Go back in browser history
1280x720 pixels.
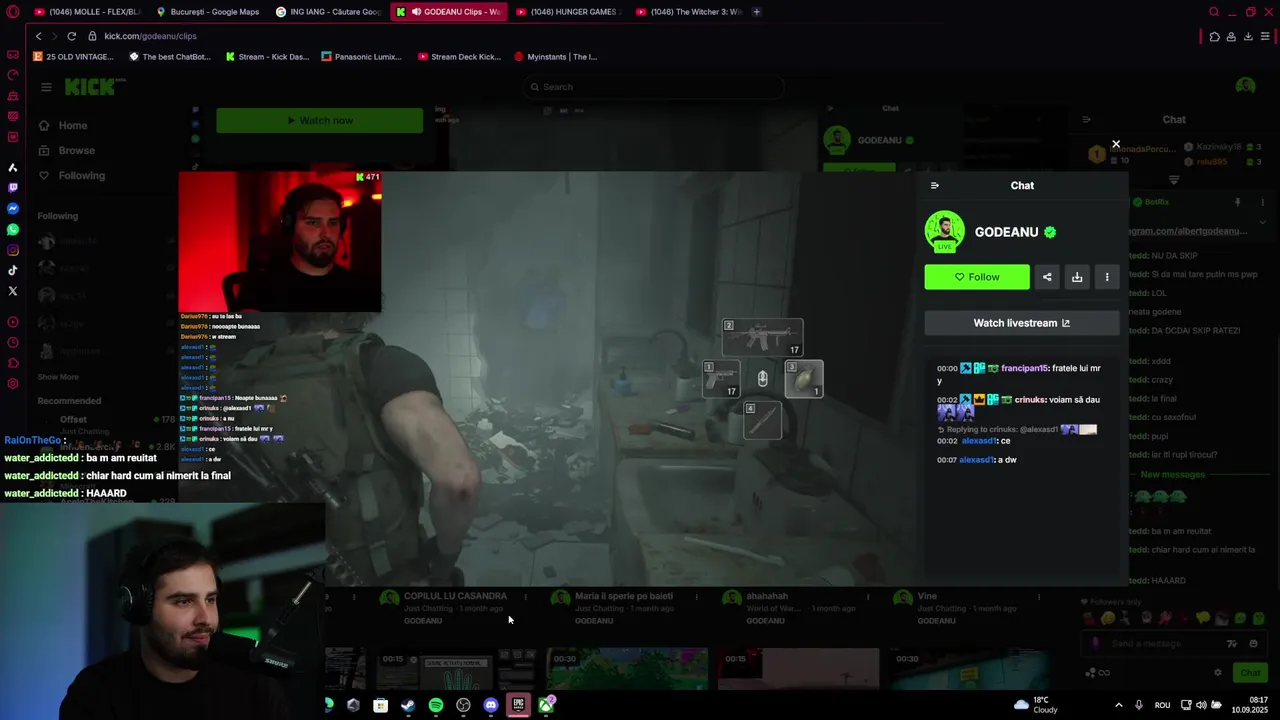point(39,36)
